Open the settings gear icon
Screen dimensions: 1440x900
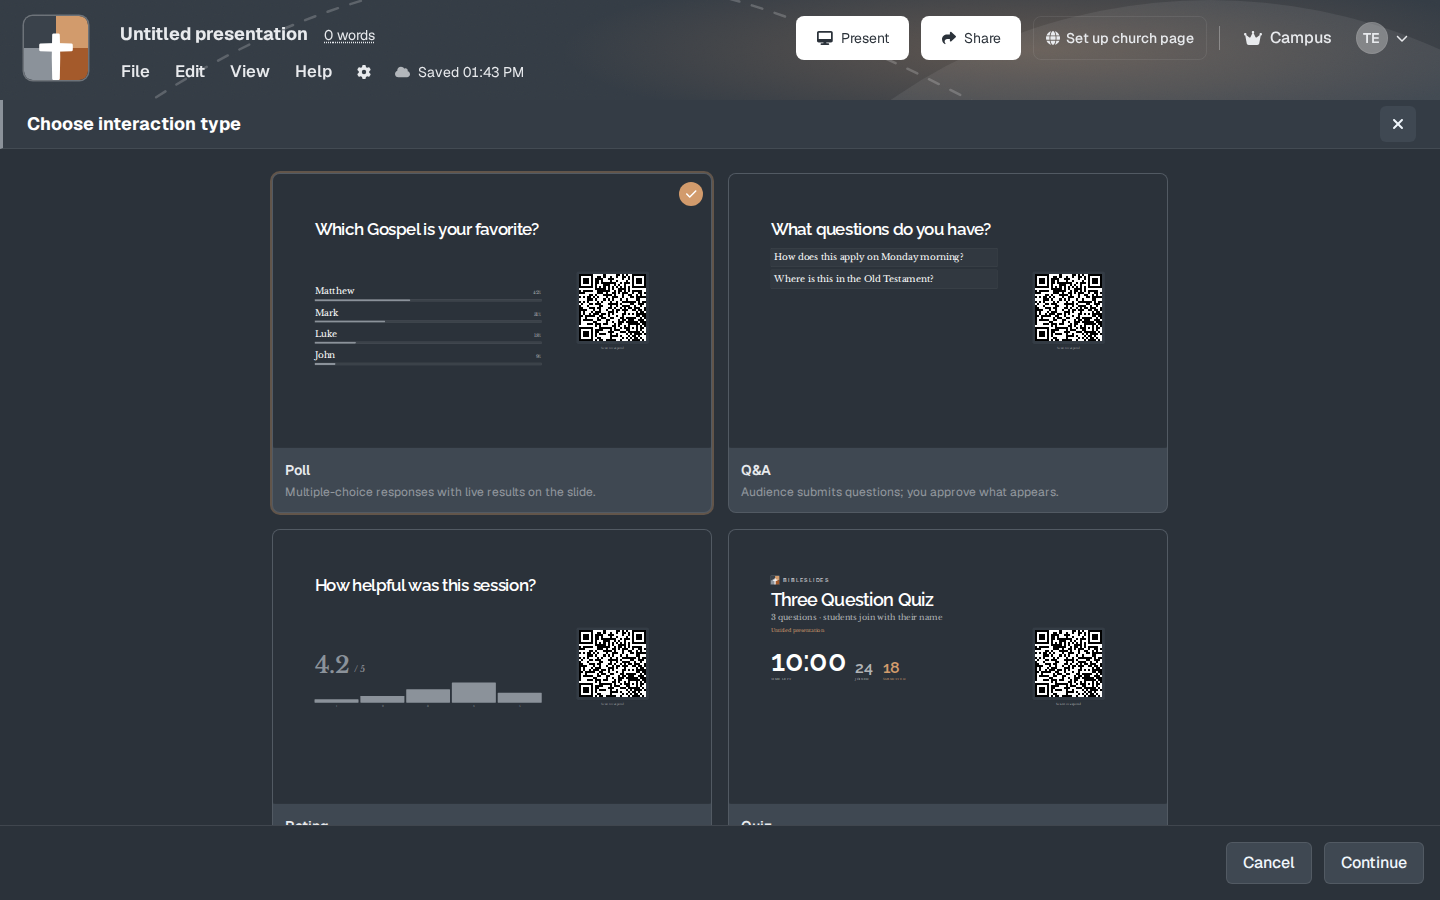tap(364, 72)
